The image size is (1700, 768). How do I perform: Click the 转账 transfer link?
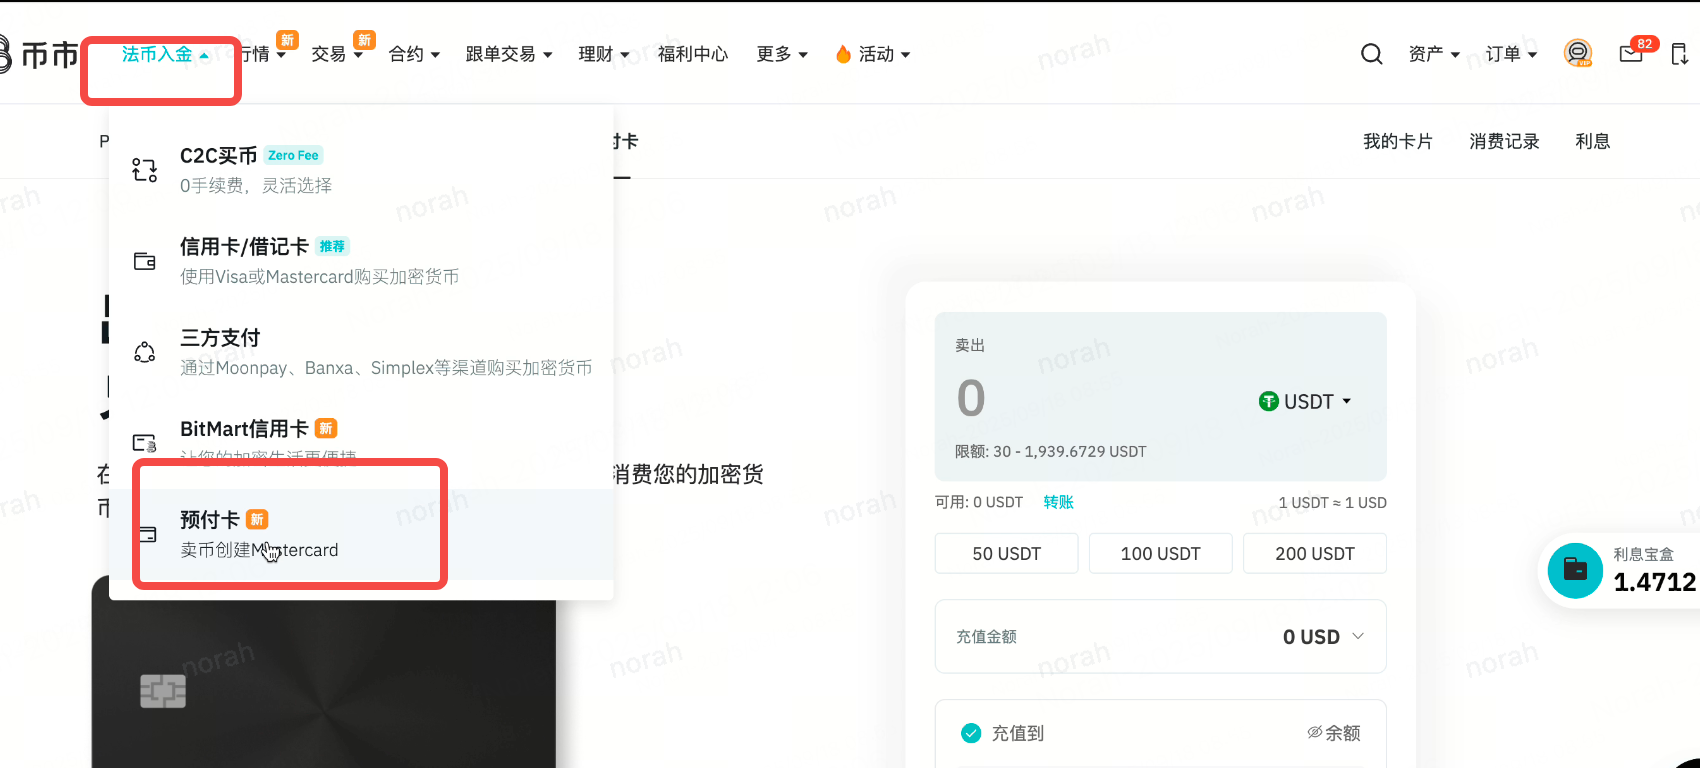pos(1058,502)
